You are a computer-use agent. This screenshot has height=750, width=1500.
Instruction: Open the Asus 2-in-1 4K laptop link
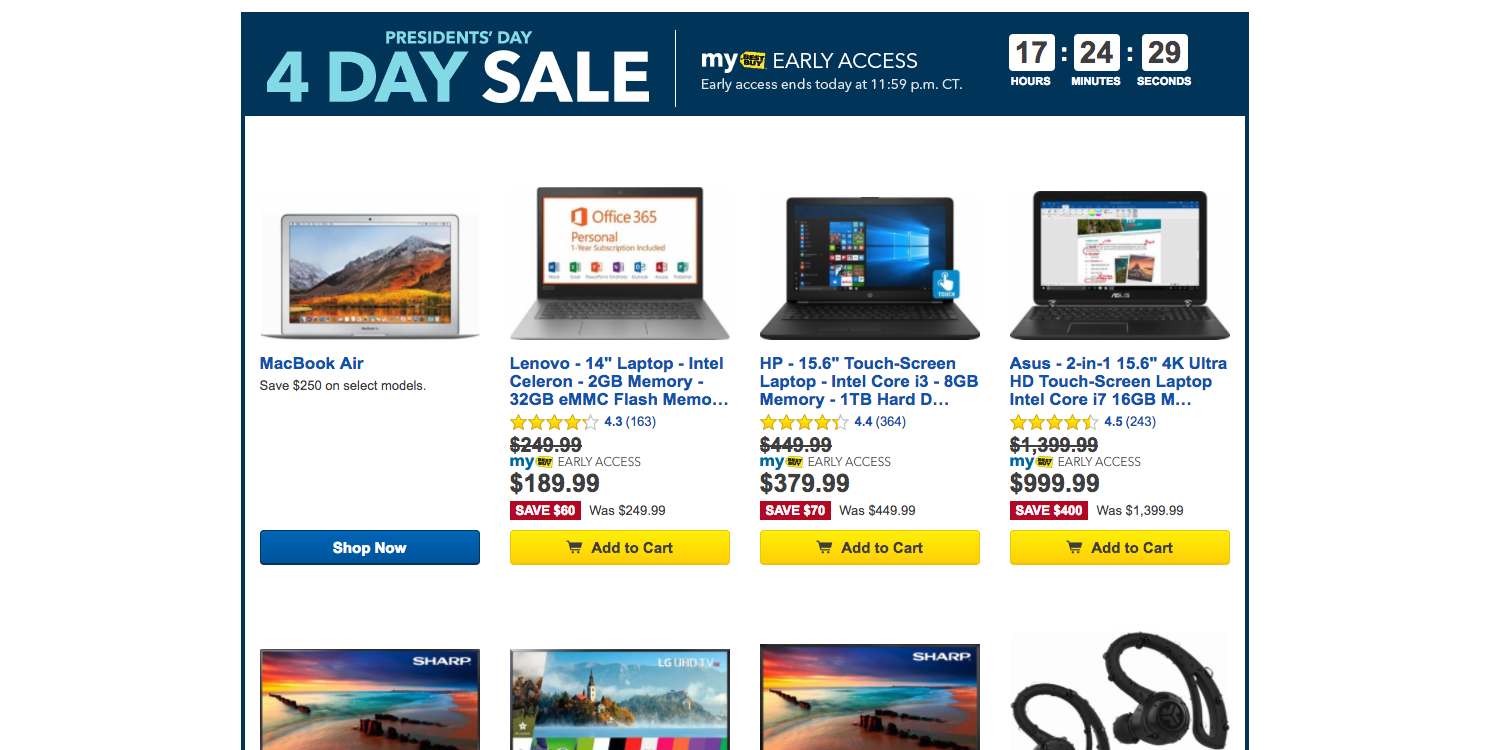pos(1119,381)
